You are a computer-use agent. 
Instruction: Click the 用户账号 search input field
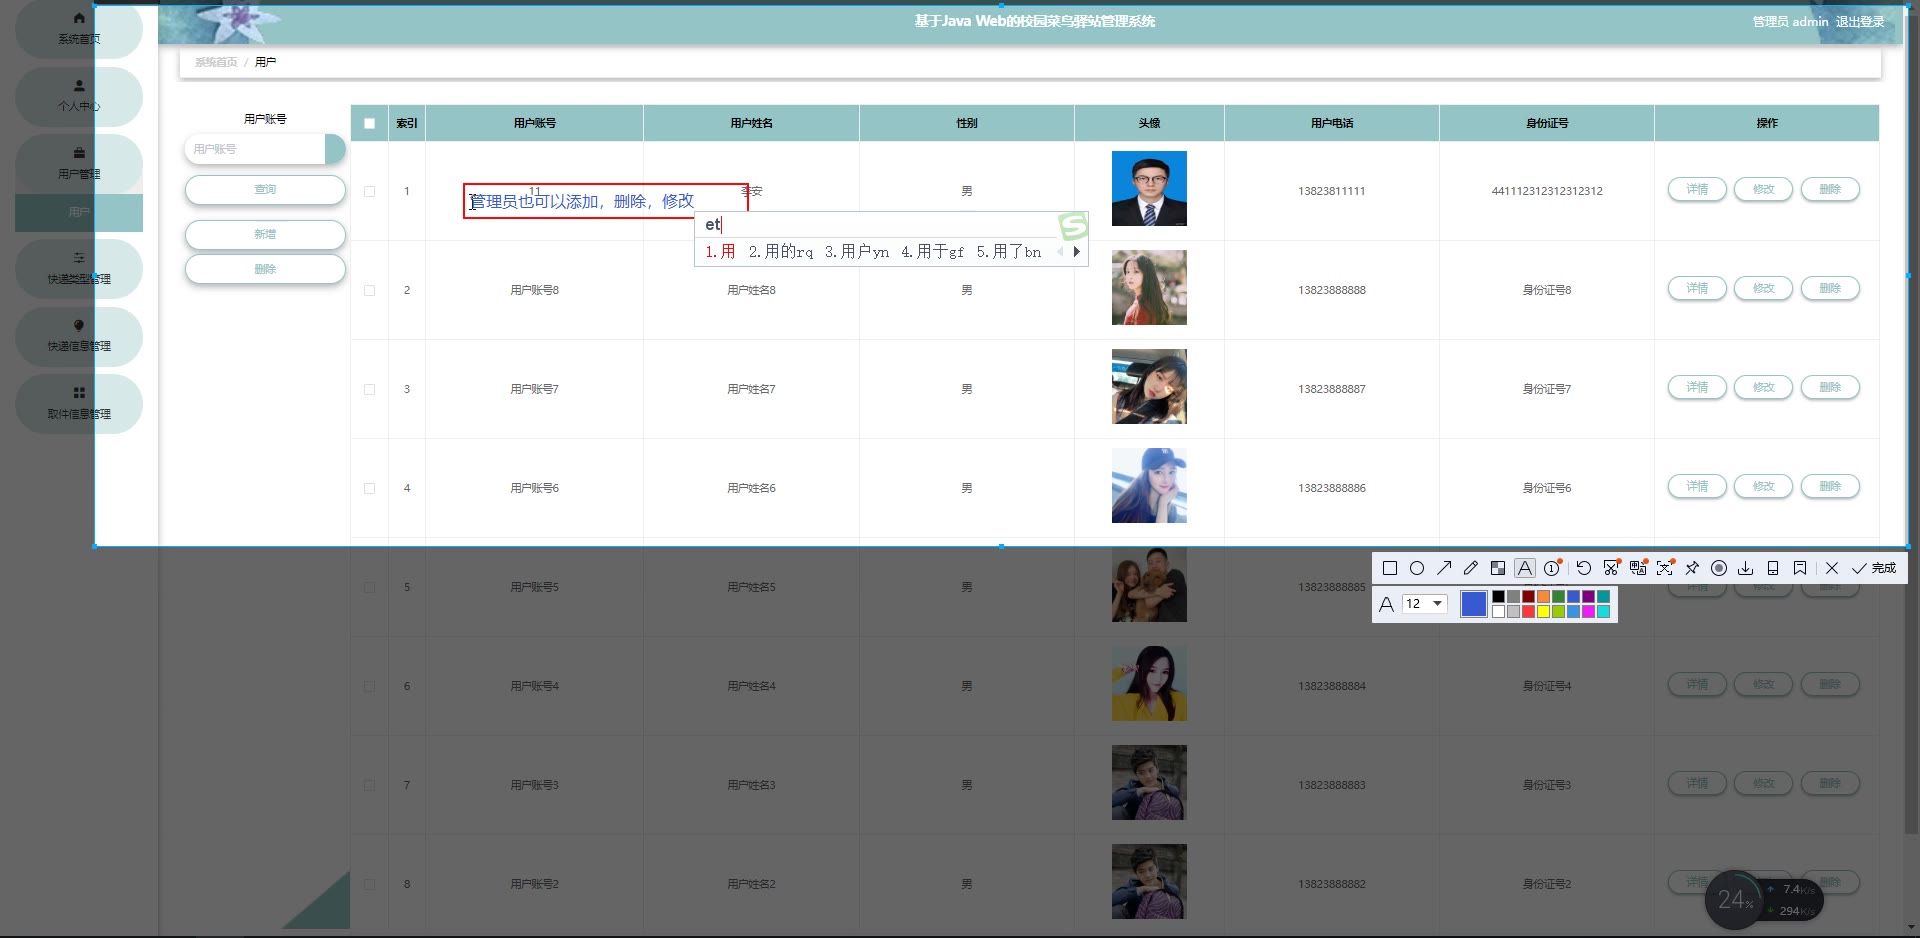click(256, 149)
